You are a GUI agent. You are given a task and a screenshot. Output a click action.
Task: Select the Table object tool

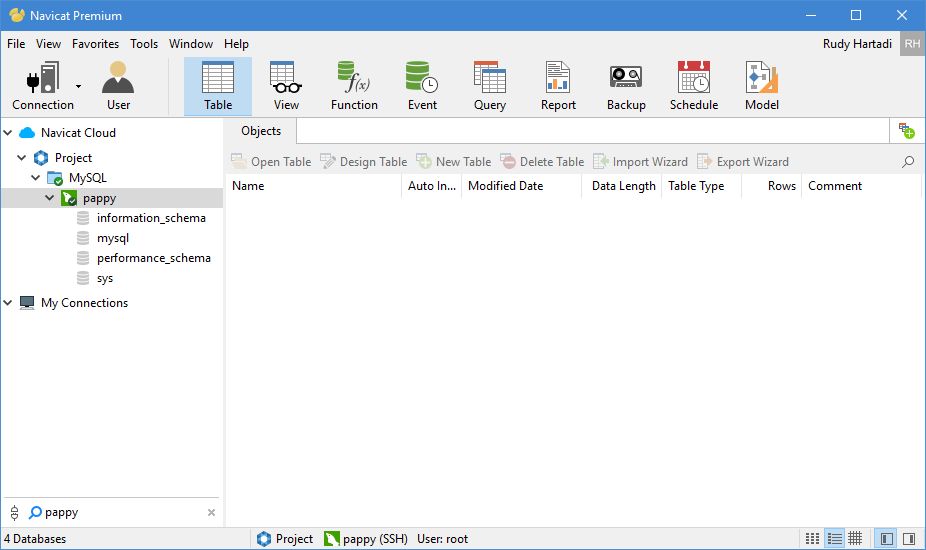pyautogui.click(x=218, y=86)
